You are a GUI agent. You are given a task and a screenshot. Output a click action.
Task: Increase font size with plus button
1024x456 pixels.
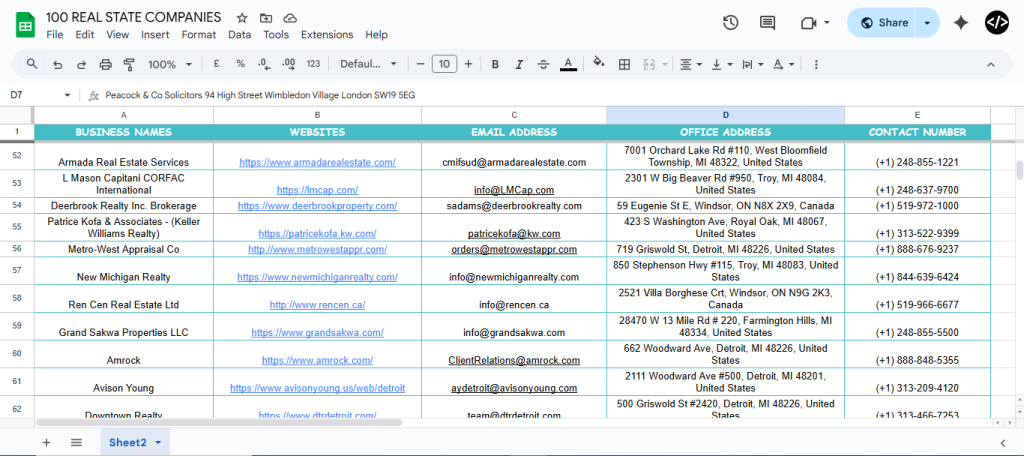coord(468,64)
